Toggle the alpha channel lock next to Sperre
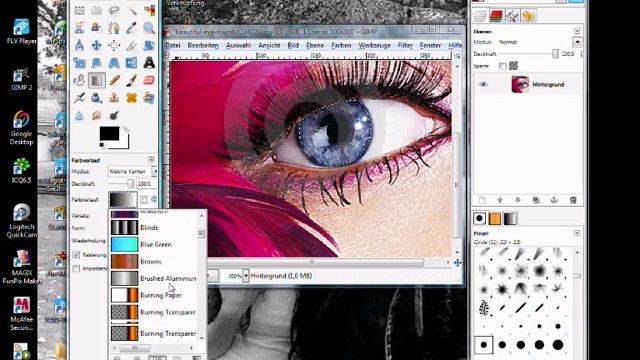This screenshot has width=640, height=360. click(513, 65)
